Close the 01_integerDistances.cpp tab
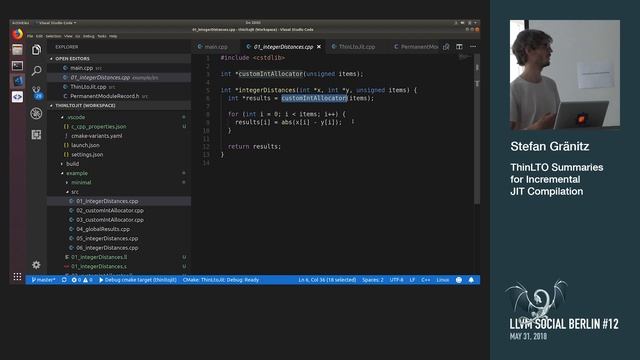The height and width of the screenshot is (360, 640). point(319,47)
